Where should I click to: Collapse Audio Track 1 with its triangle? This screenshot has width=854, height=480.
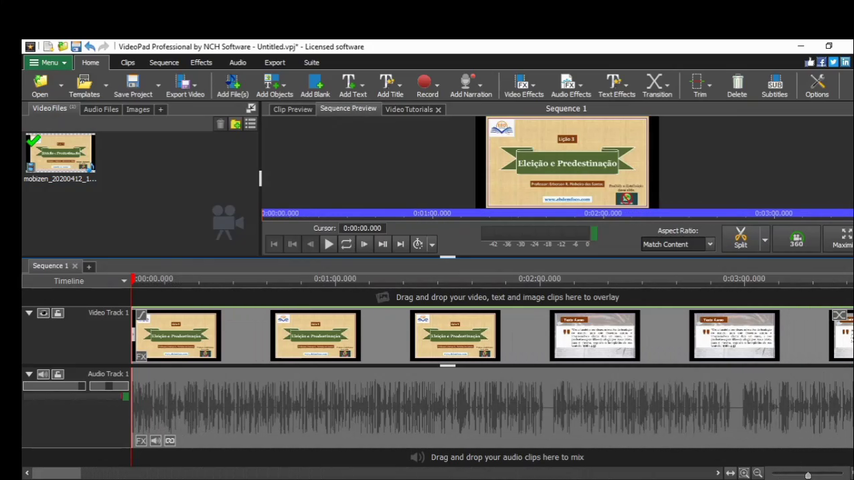[29, 374]
